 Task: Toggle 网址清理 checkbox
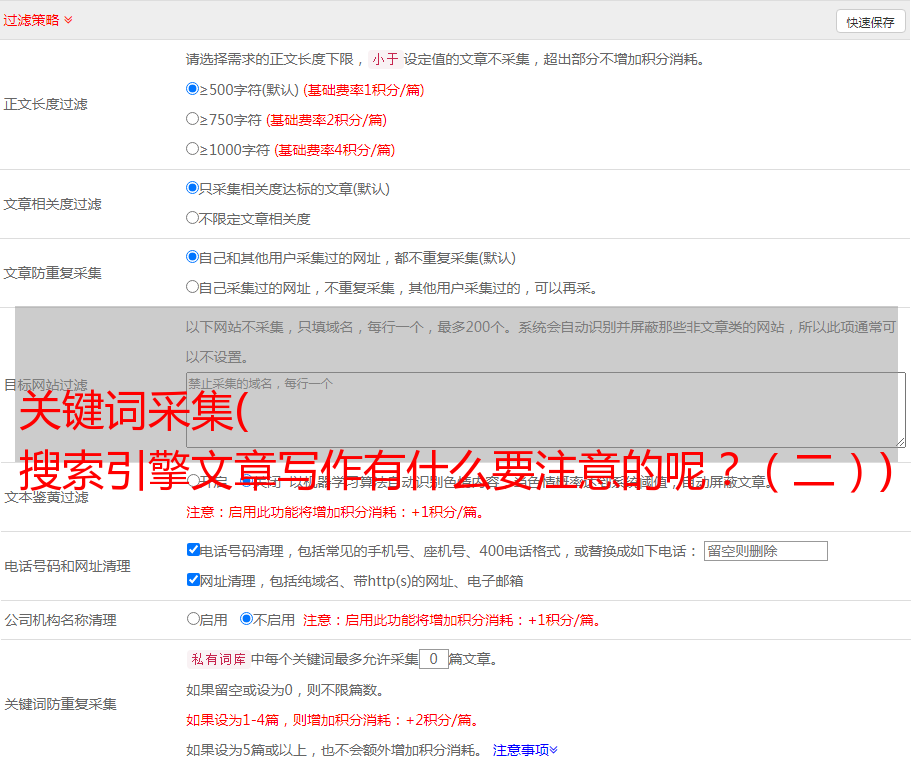tap(193, 579)
